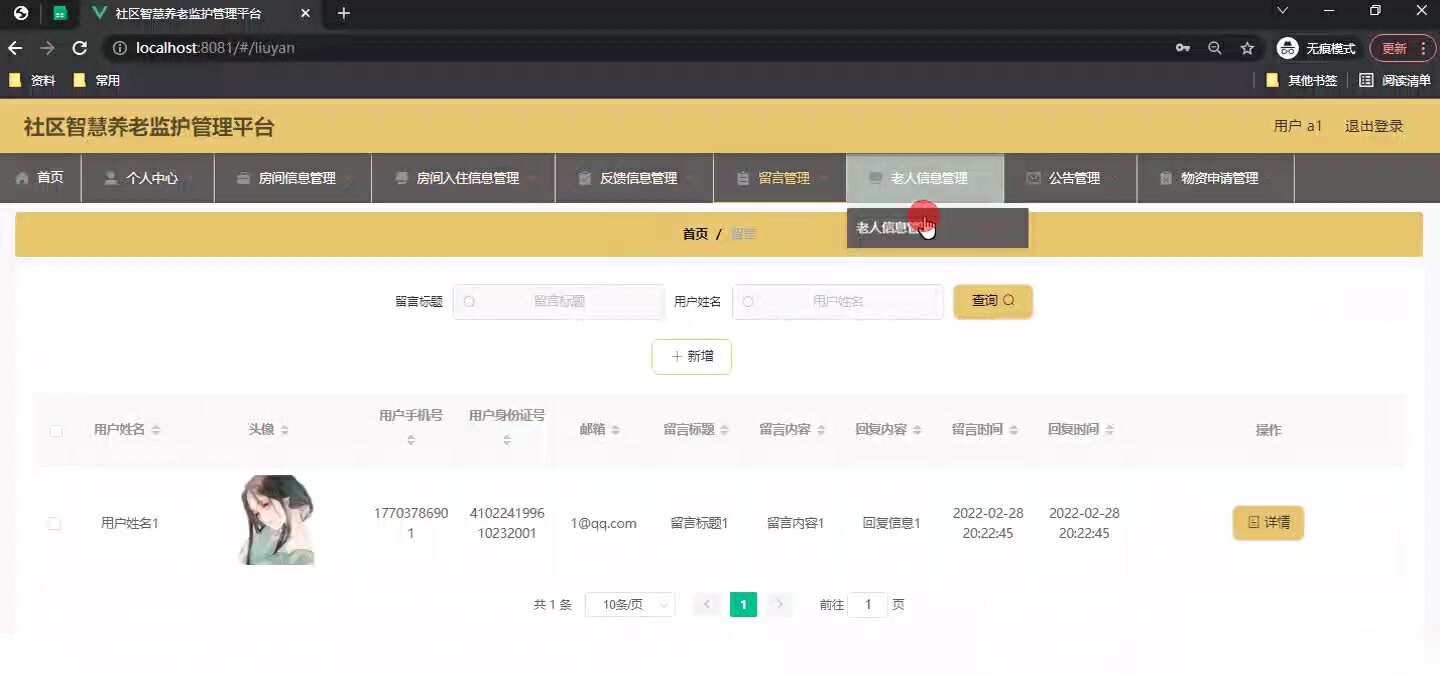Open the 老人信息管理 dropdown arrow
Screen dimensions: 1440x676
pos(981,177)
